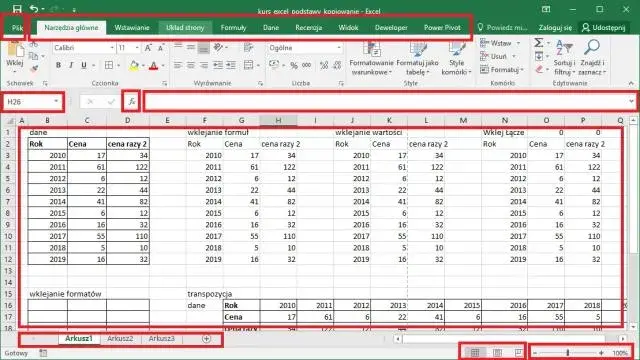Click Usuń delete cells button
Screen dimensions: 640x360
pos(498,56)
